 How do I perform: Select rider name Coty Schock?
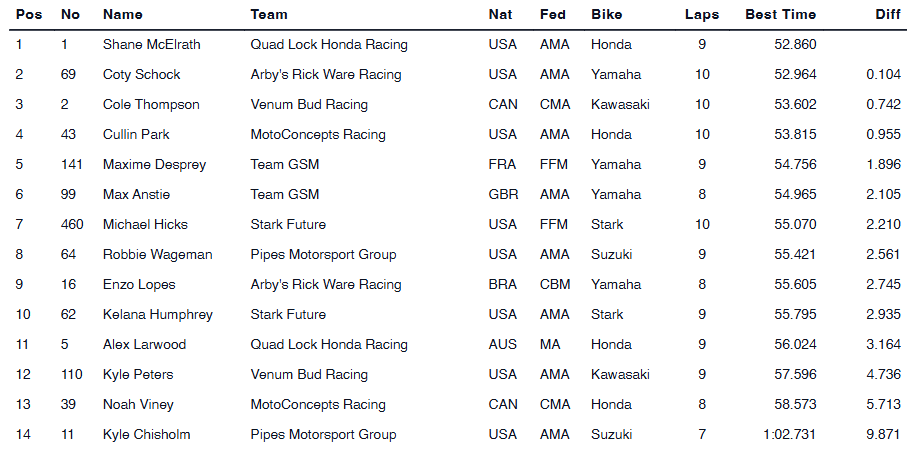pos(141,75)
